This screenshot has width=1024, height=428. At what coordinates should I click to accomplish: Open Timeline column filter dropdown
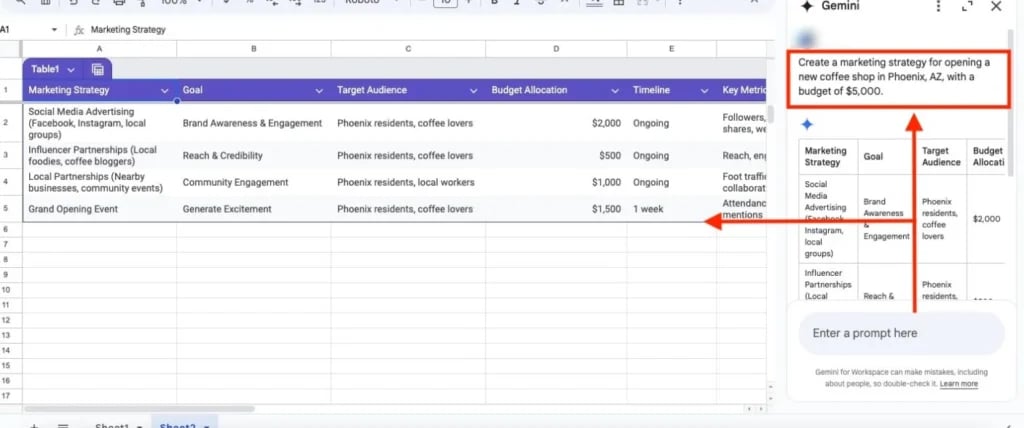click(704, 91)
